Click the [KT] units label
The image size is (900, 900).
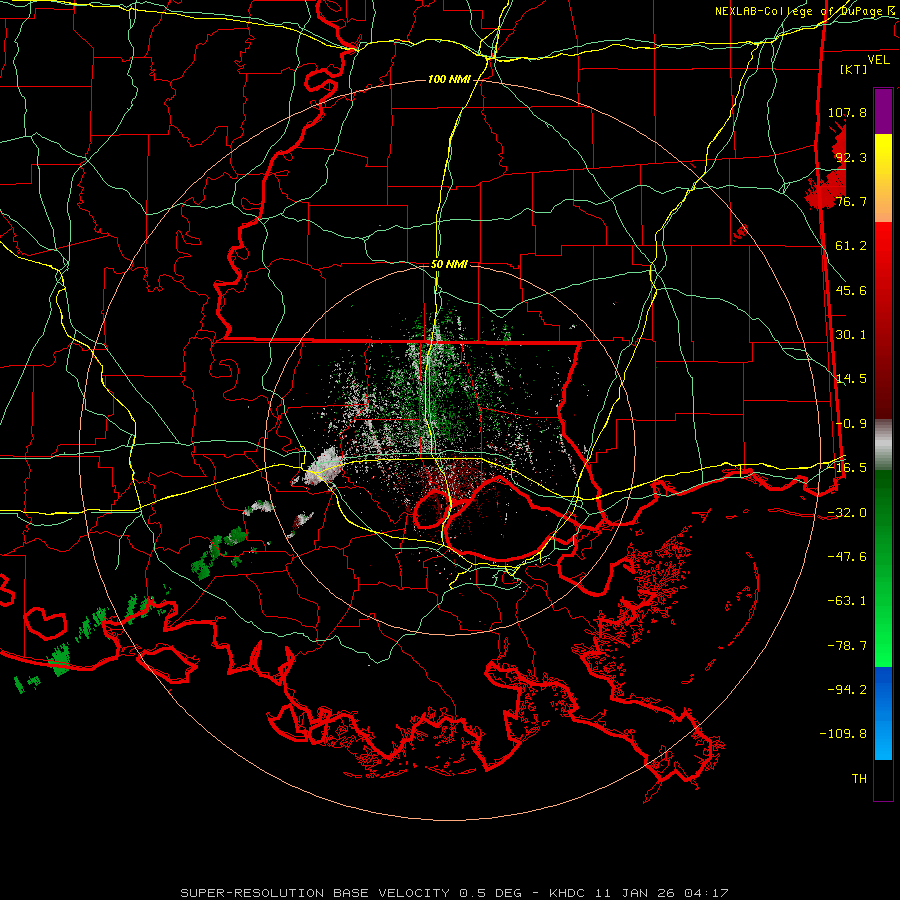coord(854,69)
